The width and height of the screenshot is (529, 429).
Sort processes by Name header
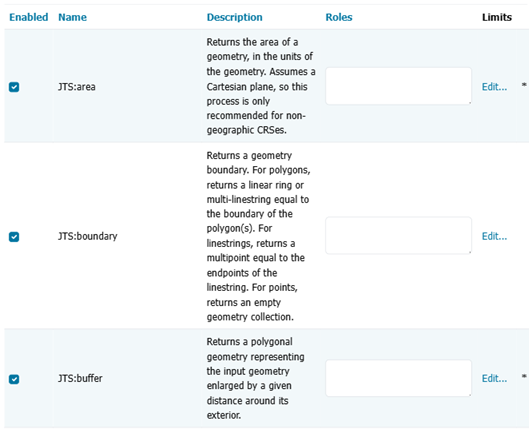click(72, 17)
